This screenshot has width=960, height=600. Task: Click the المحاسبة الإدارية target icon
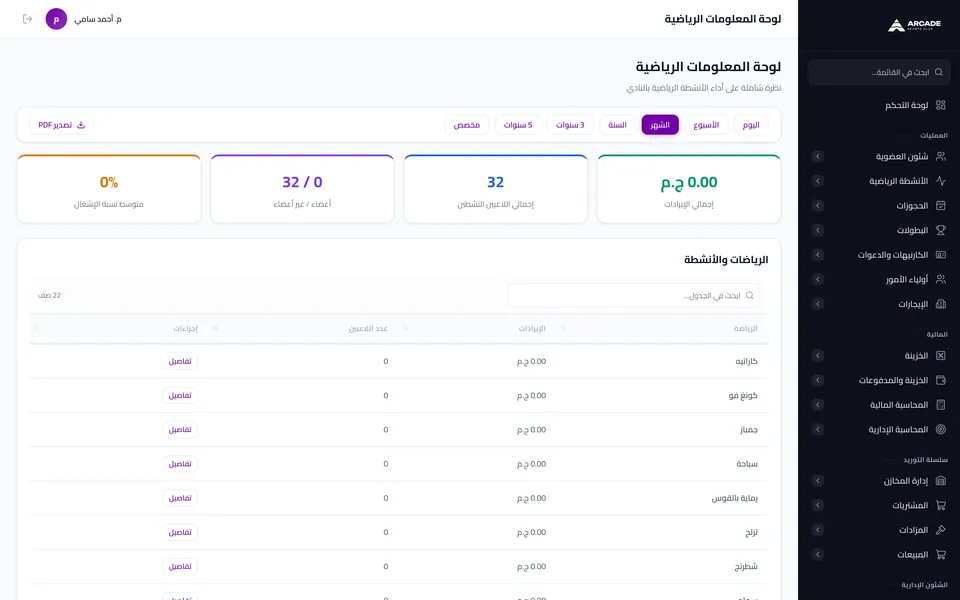(941, 429)
